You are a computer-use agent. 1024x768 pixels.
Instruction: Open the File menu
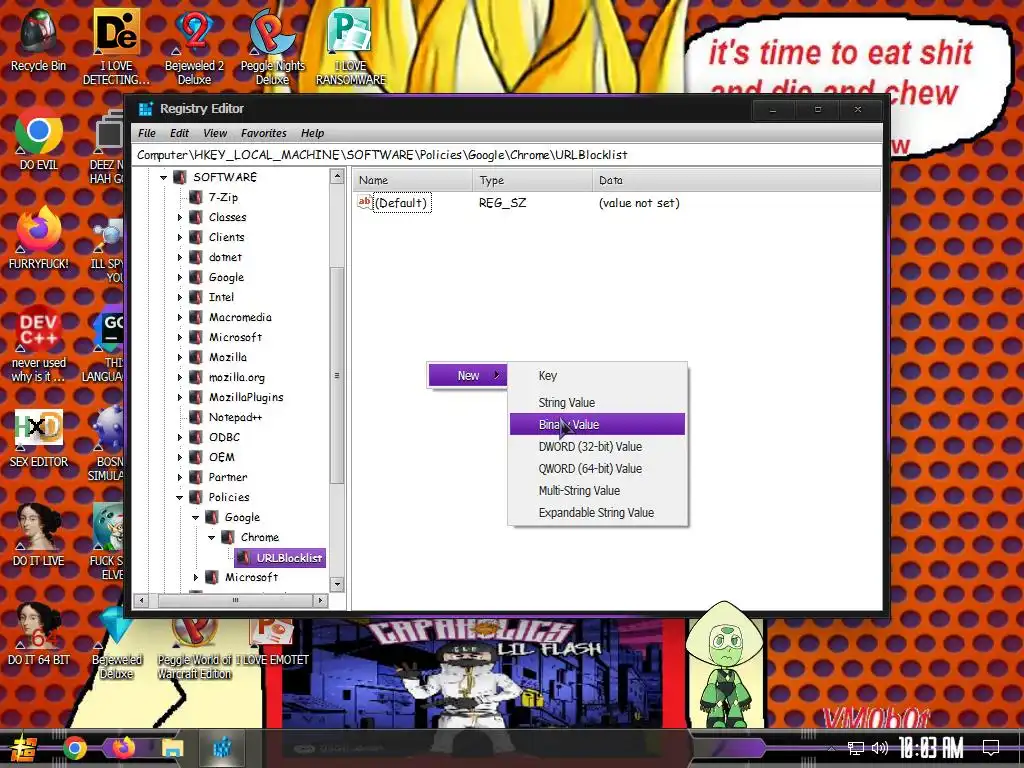point(147,133)
